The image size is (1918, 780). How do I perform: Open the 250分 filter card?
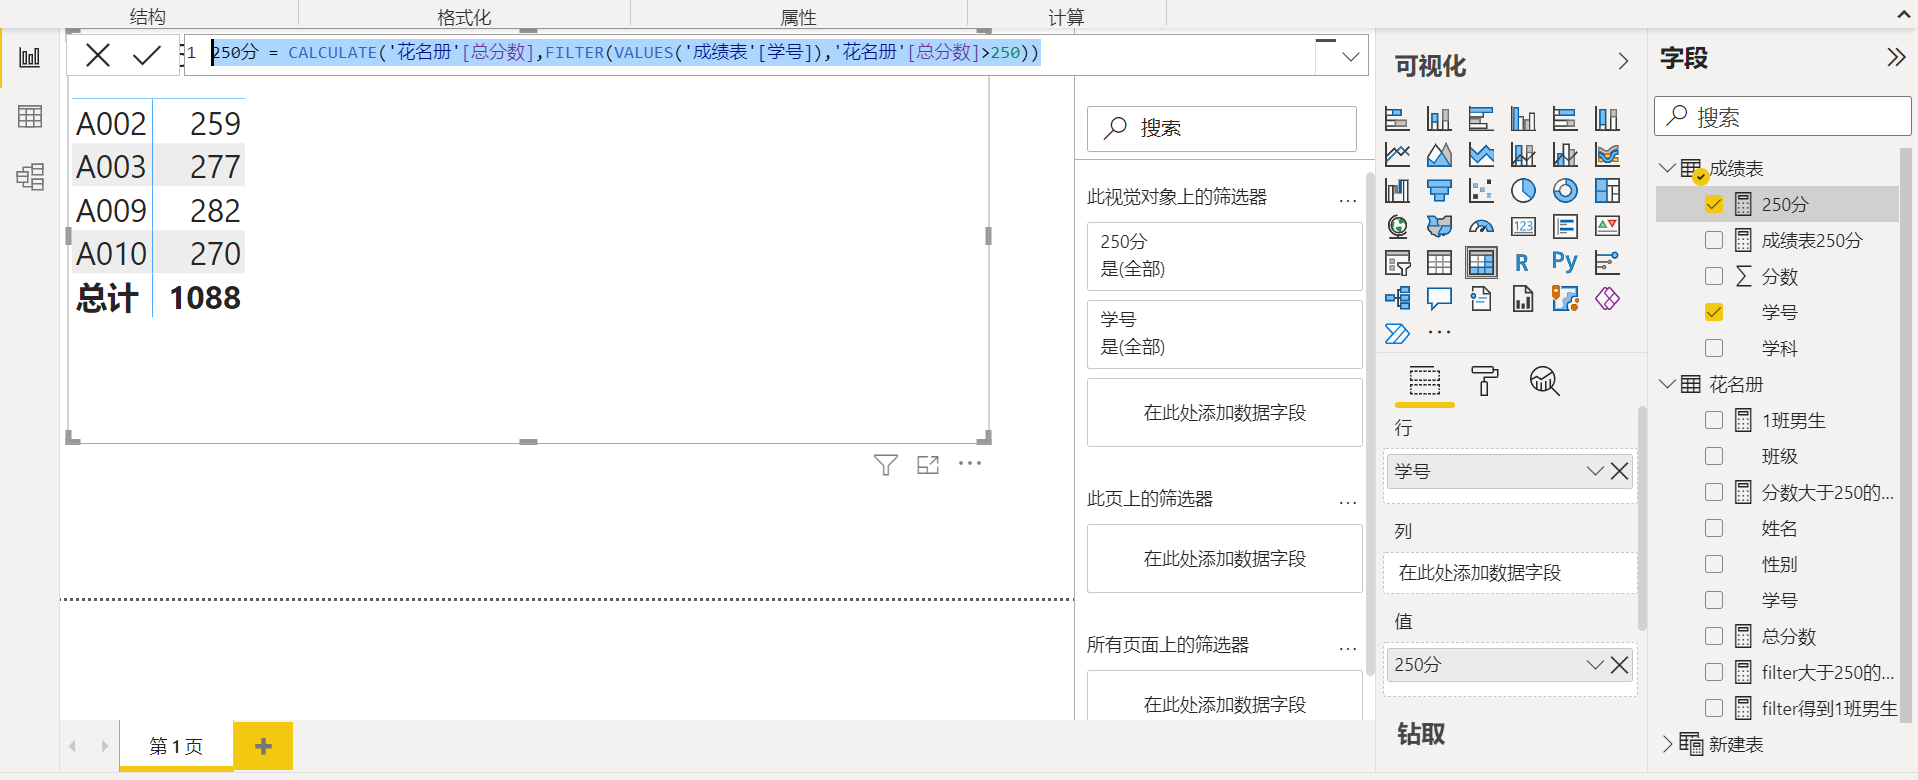[1225, 256]
